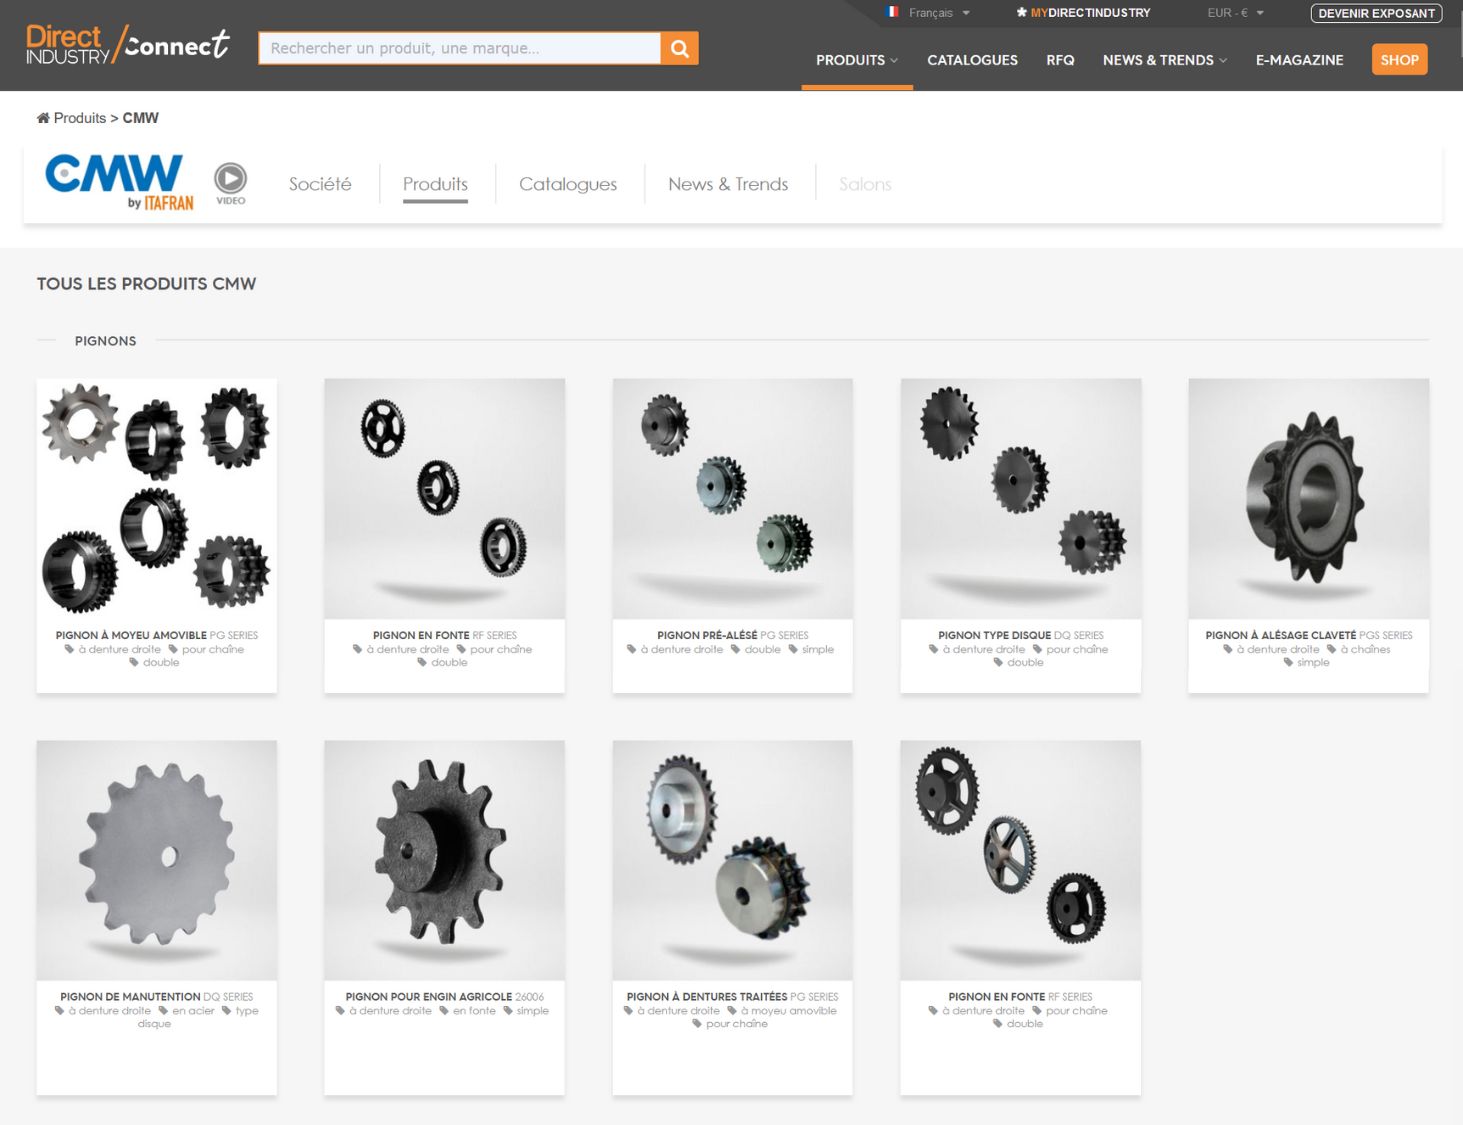Click the Devenir Exposant button
Viewport: 1463px width, 1125px height.
(x=1376, y=13)
